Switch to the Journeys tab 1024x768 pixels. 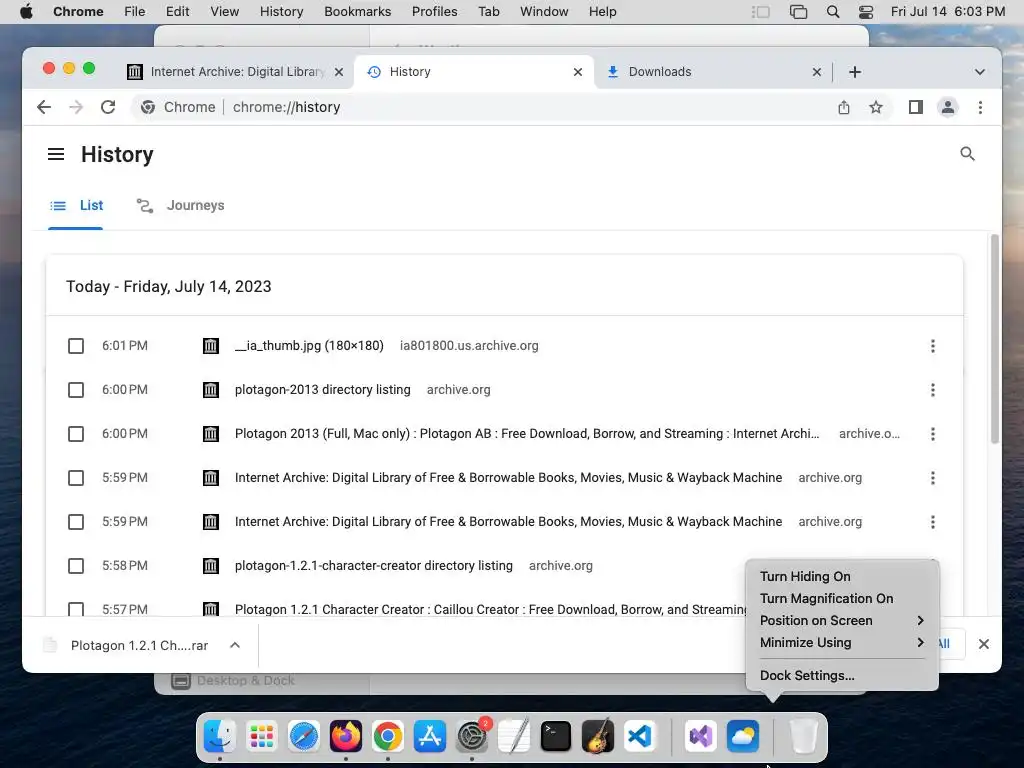click(x=180, y=206)
